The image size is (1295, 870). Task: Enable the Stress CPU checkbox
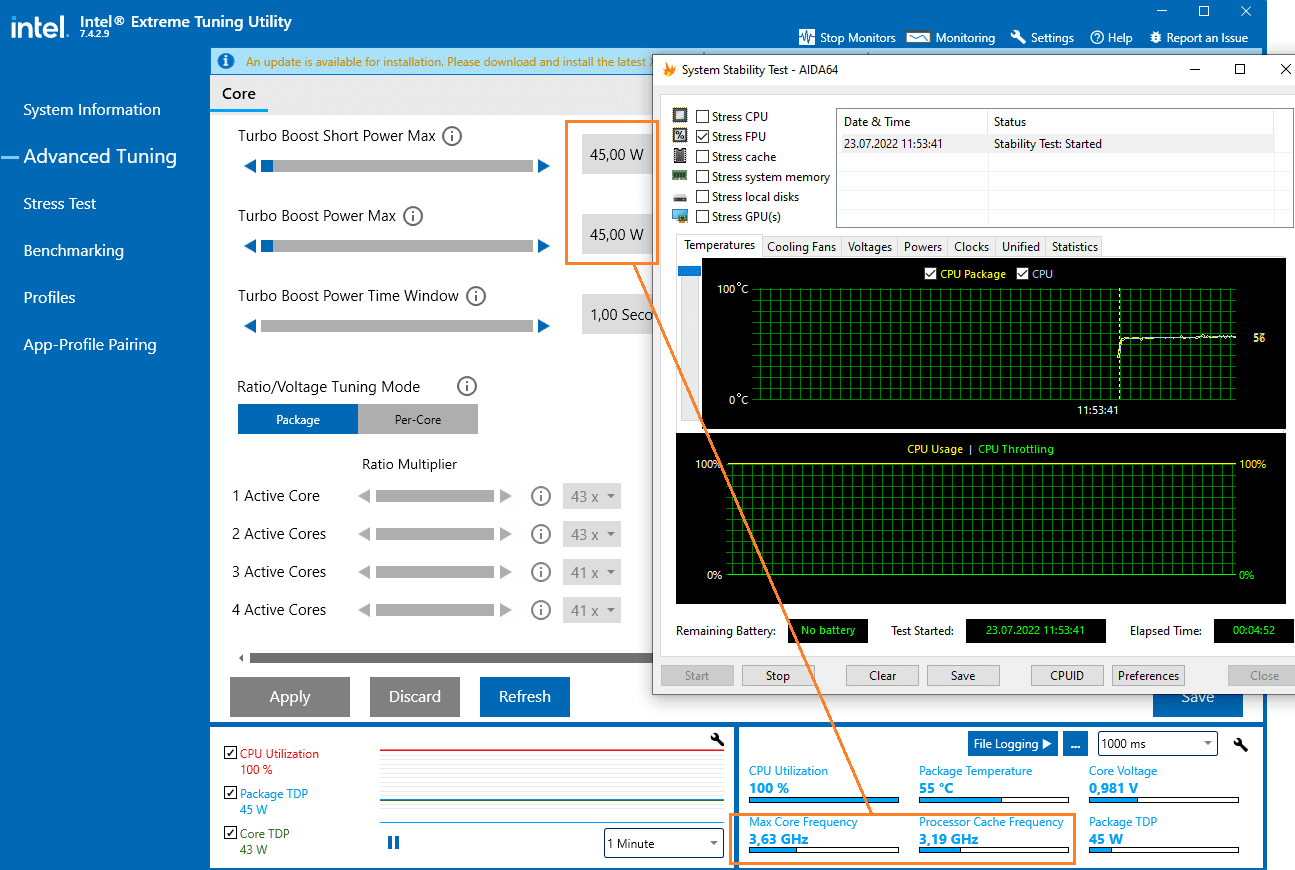tap(703, 117)
